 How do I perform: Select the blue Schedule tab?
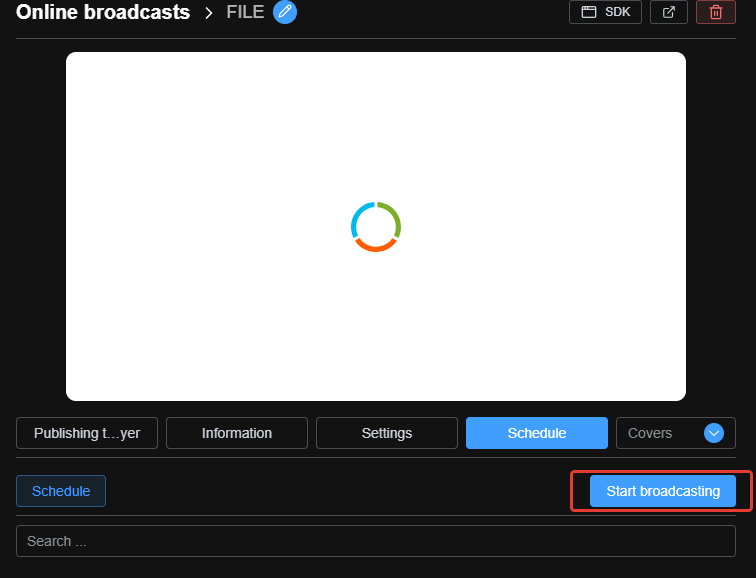click(x=537, y=433)
